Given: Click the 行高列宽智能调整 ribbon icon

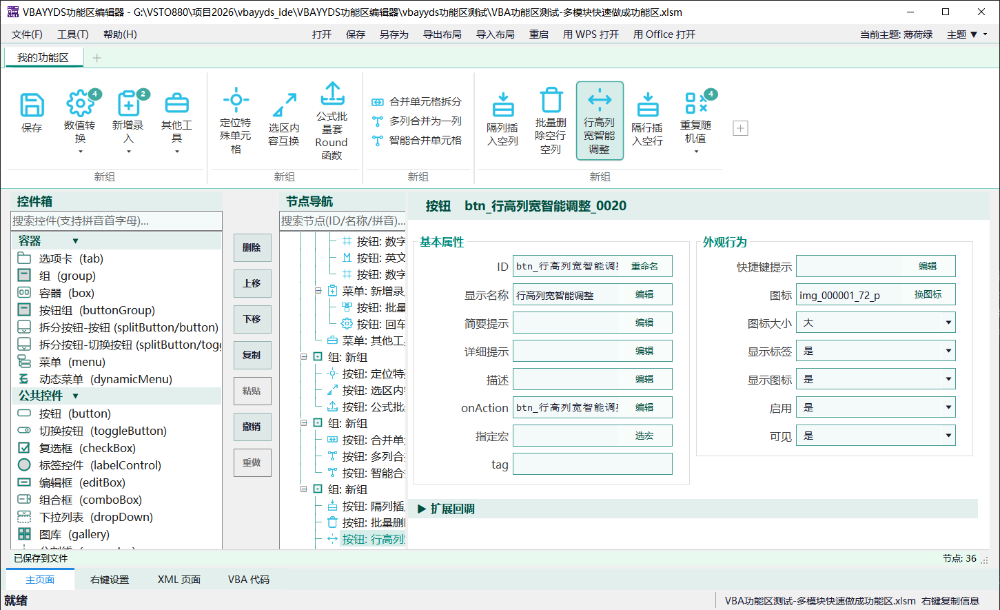Looking at the screenshot, I should pos(599,99).
